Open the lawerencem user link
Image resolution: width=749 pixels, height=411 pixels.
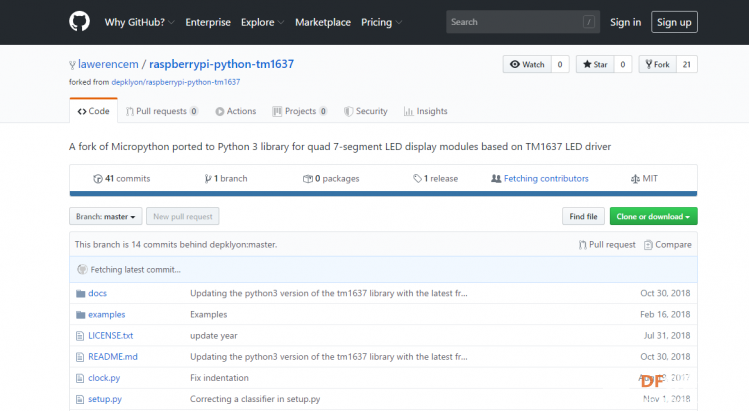[x=108, y=64]
